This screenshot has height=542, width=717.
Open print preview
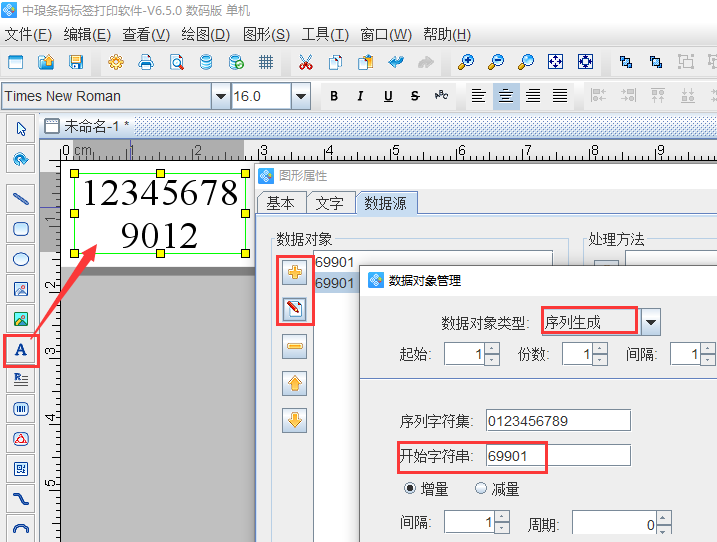click(177, 62)
